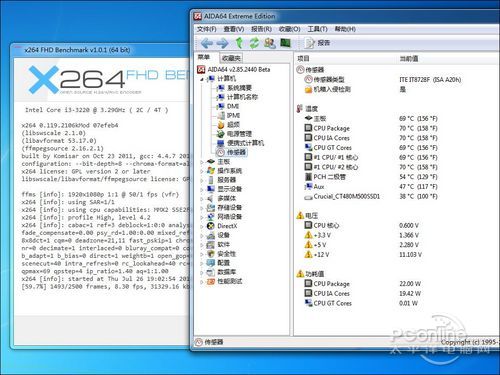Select the 超频 flame item
The width and height of the screenshot is (500, 375).
[228, 125]
